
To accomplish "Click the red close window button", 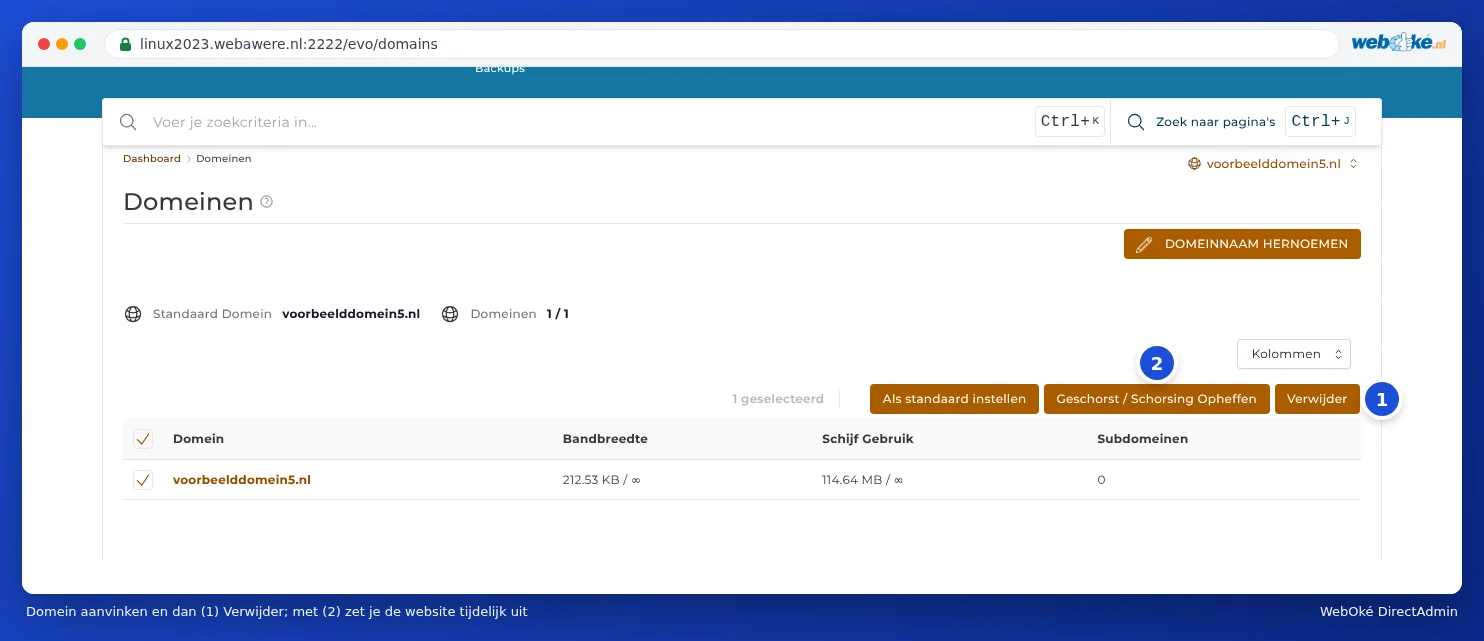I will pos(44,44).
